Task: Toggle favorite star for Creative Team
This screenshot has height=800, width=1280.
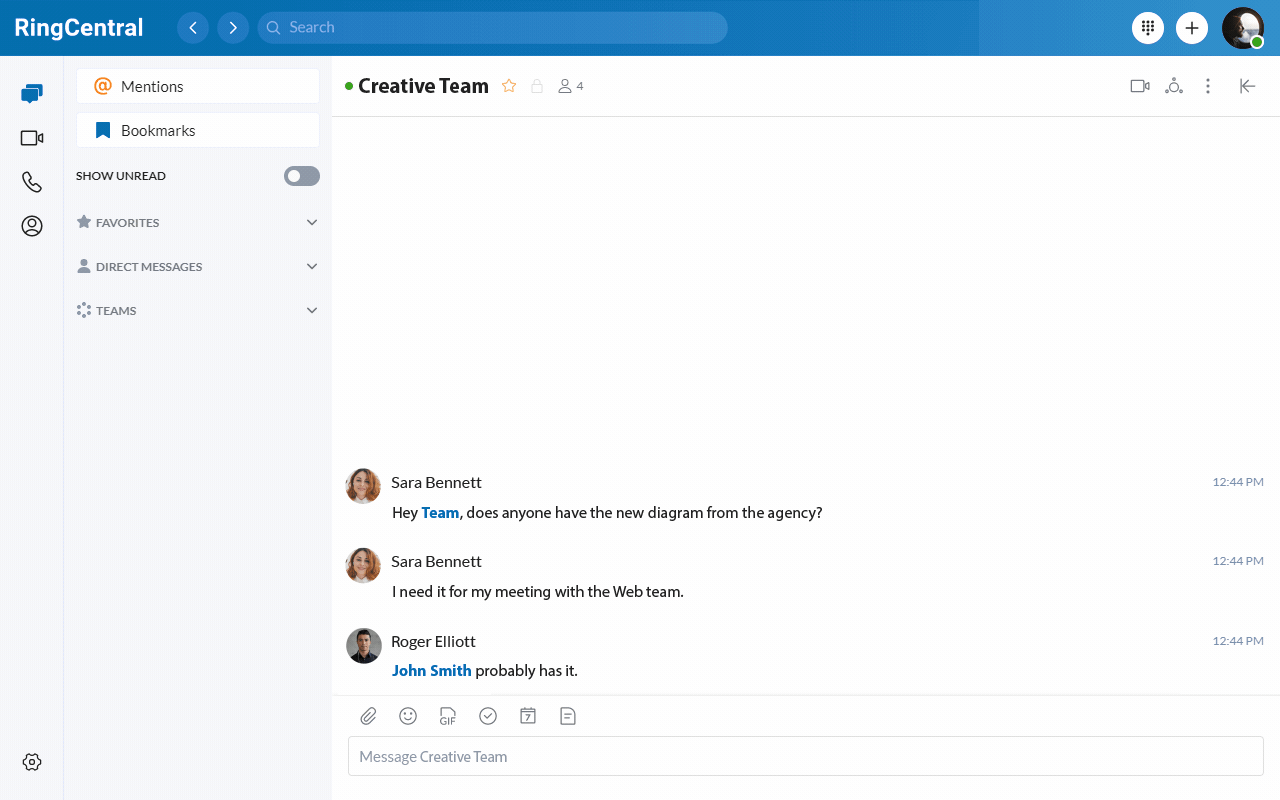Action: point(509,86)
